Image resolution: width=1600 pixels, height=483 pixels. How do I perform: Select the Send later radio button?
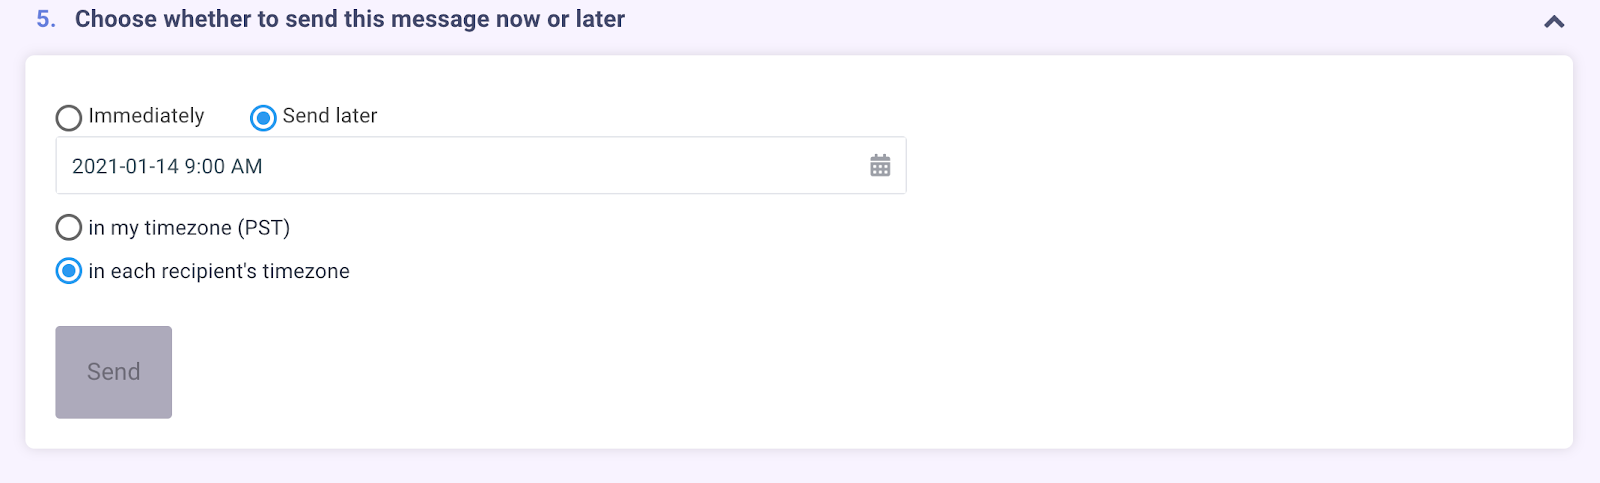(263, 118)
